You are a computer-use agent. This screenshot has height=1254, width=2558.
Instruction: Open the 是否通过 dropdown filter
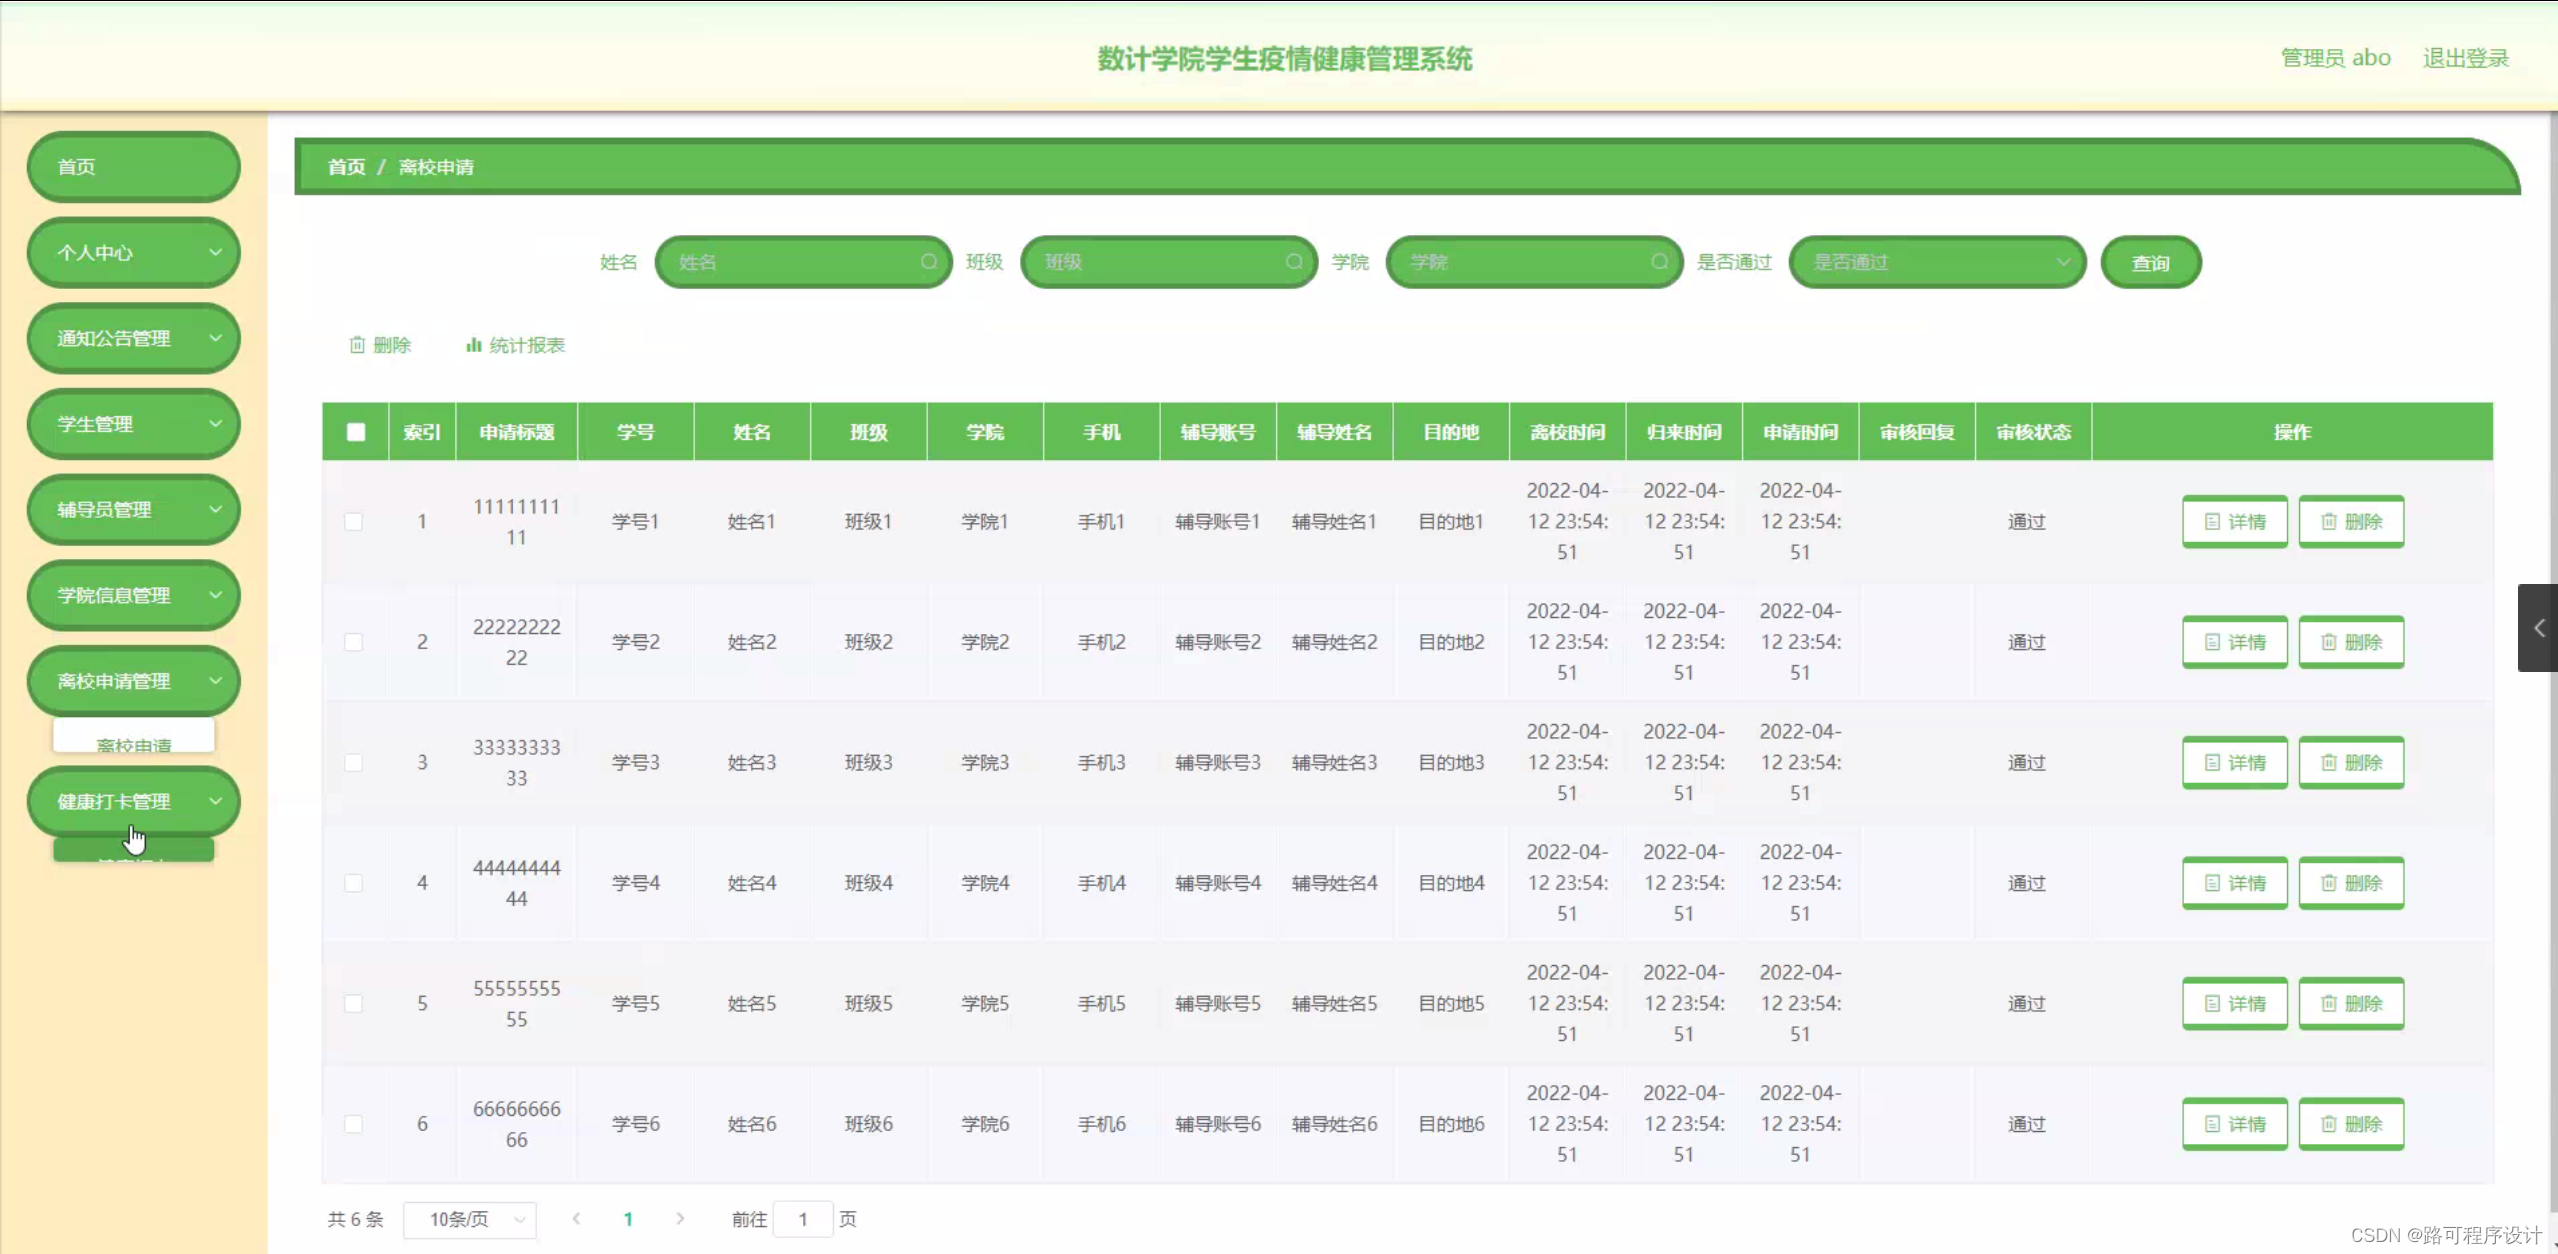point(1937,262)
